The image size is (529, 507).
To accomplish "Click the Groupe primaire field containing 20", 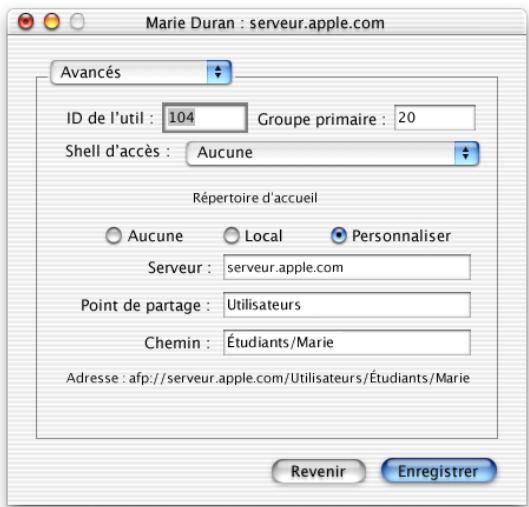I will click(435, 118).
